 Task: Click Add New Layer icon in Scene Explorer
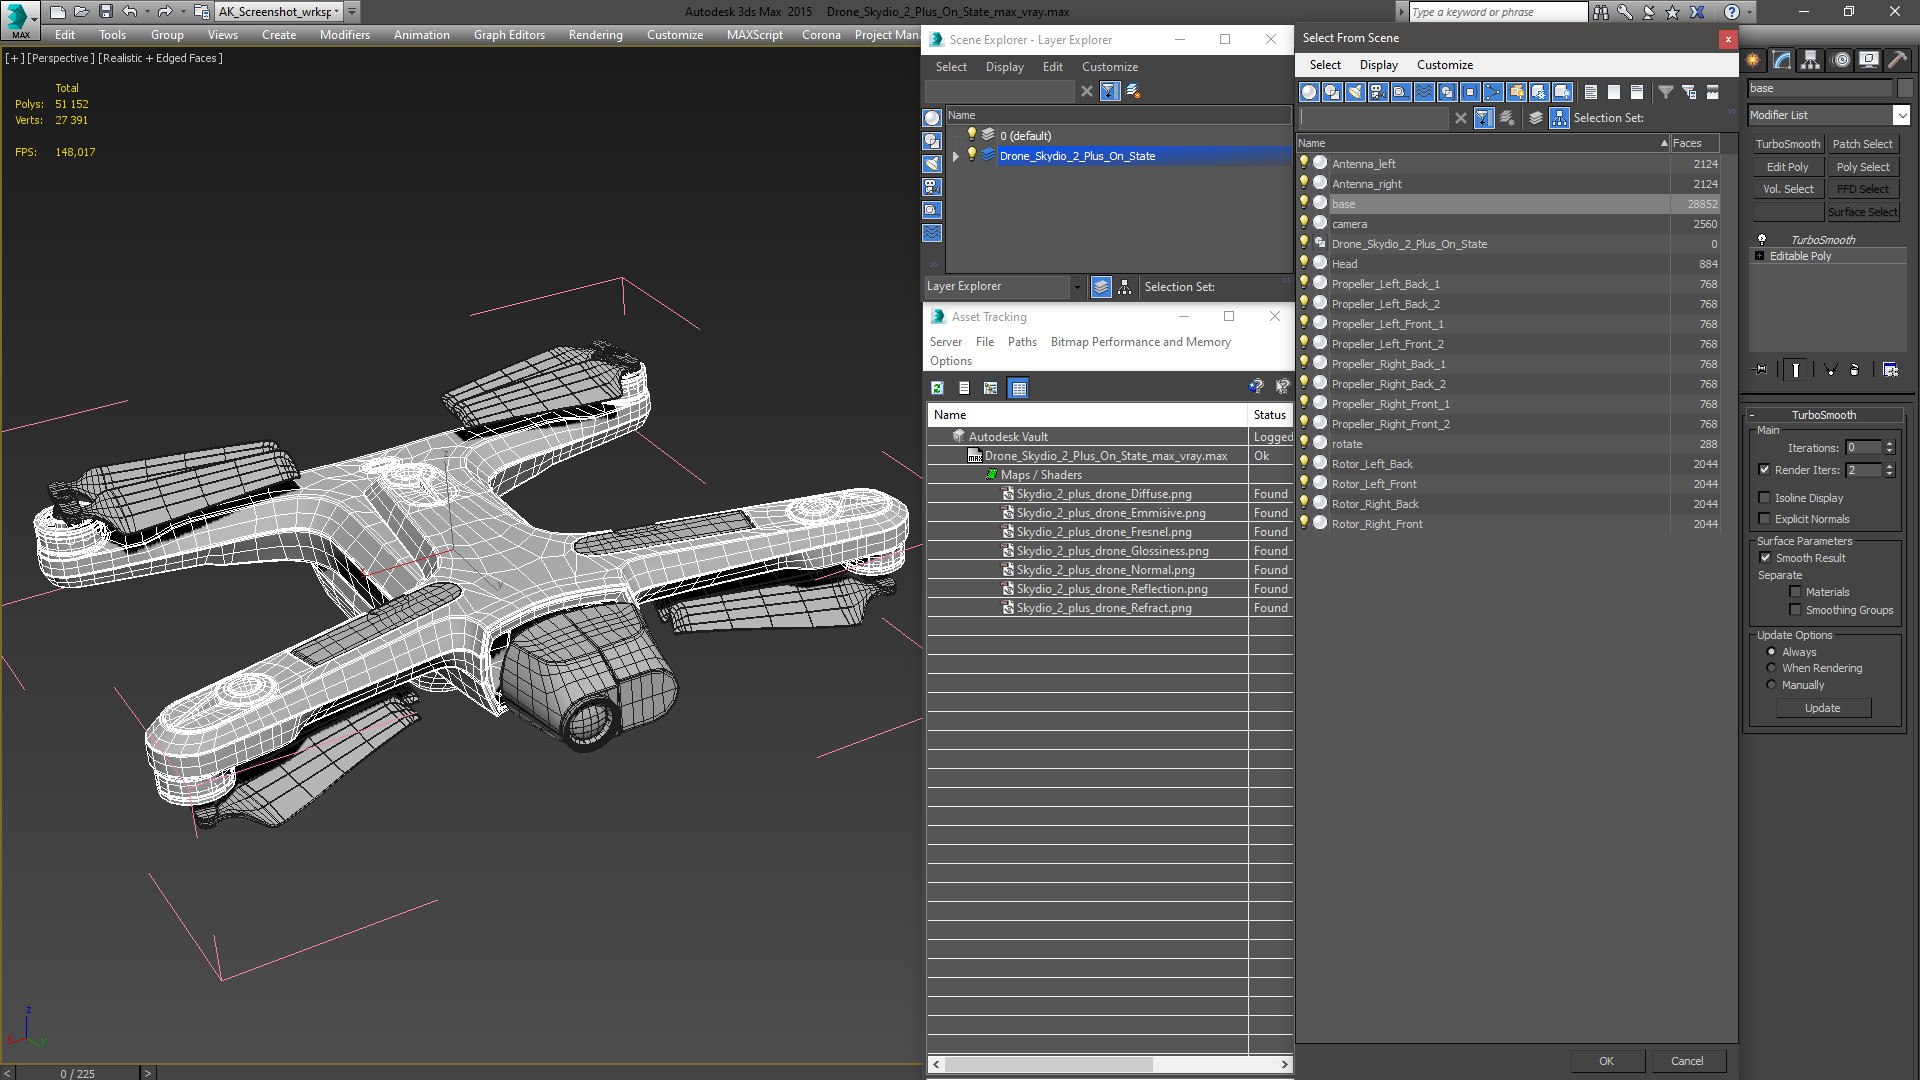pyautogui.click(x=1133, y=91)
